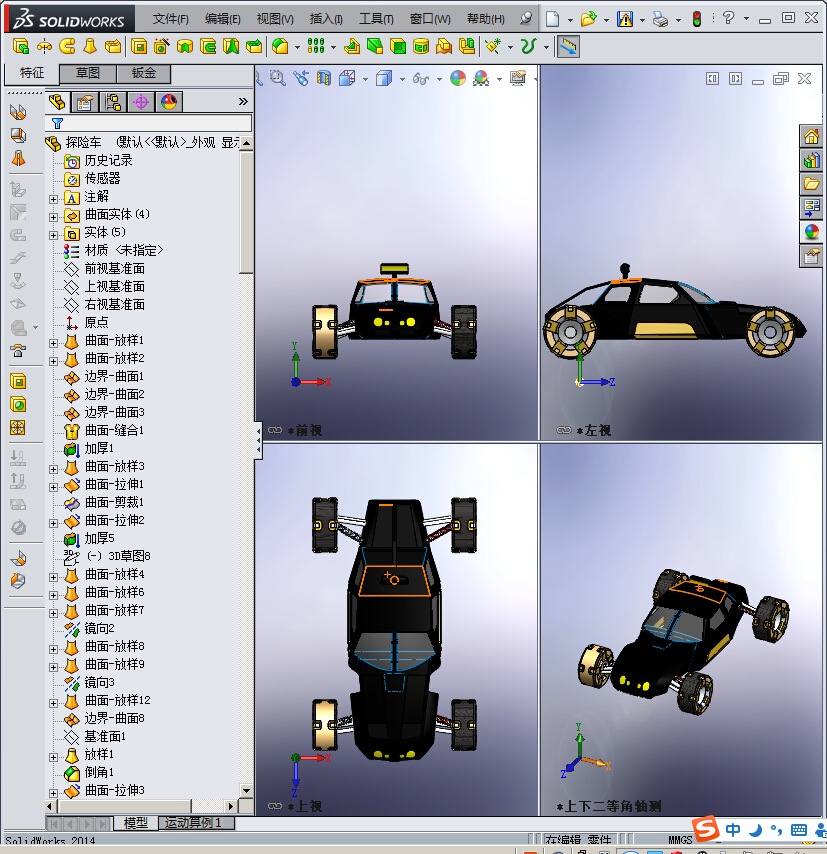Toggle link views icon in 前视 viewport

(x=275, y=430)
